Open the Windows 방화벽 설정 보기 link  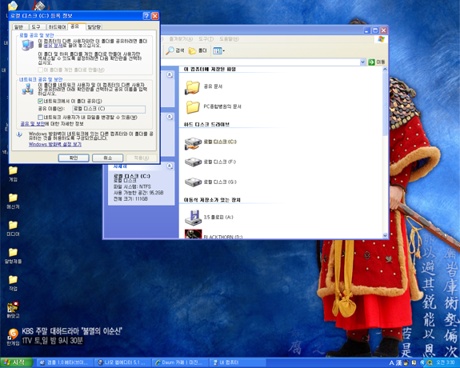pyautogui.click(x=55, y=144)
